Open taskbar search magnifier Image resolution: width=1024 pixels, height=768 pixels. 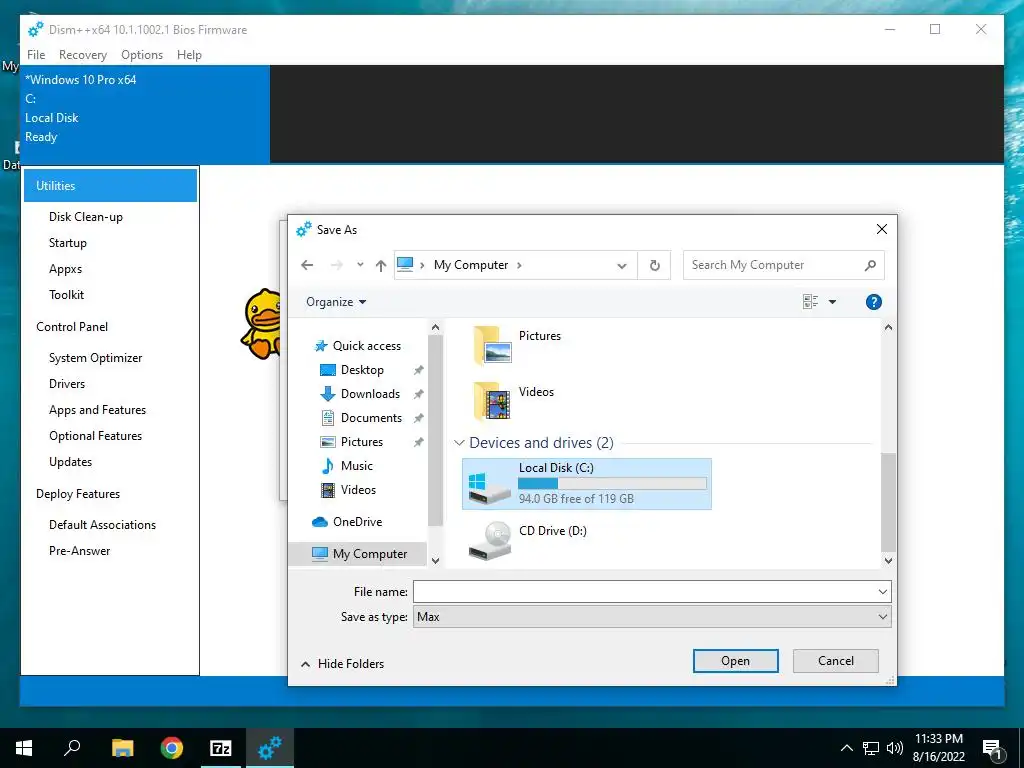(x=72, y=748)
